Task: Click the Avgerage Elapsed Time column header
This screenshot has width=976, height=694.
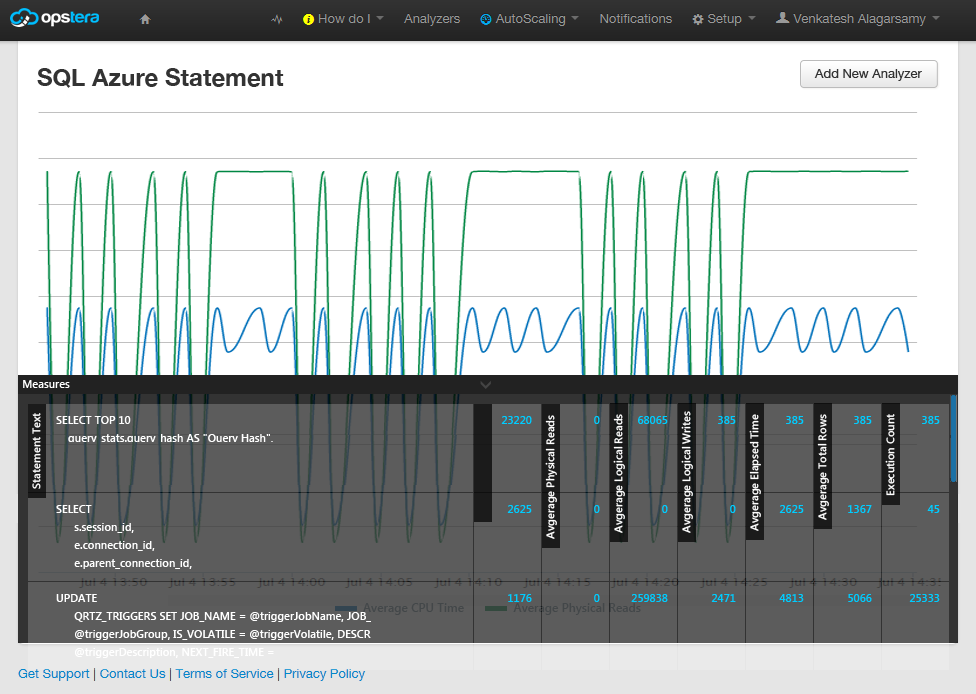Action: [x=754, y=472]
